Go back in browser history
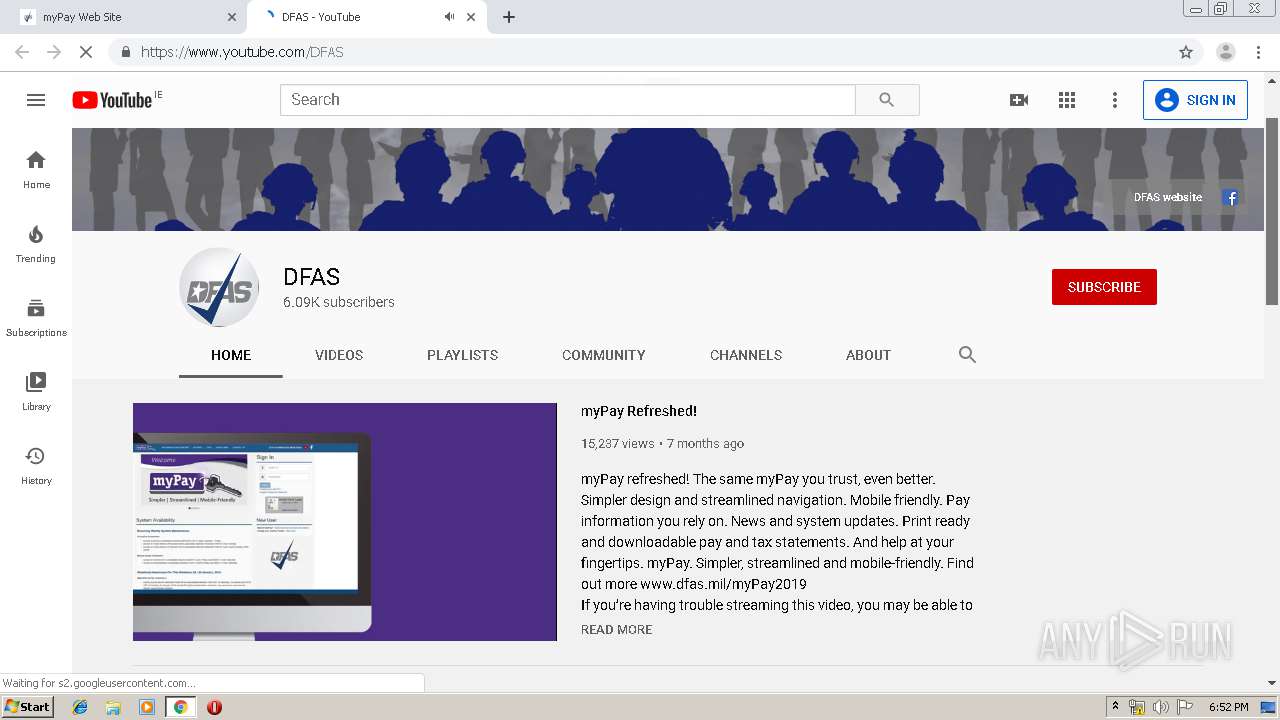Screen dimensions: 1280x720 pos(22,52)
